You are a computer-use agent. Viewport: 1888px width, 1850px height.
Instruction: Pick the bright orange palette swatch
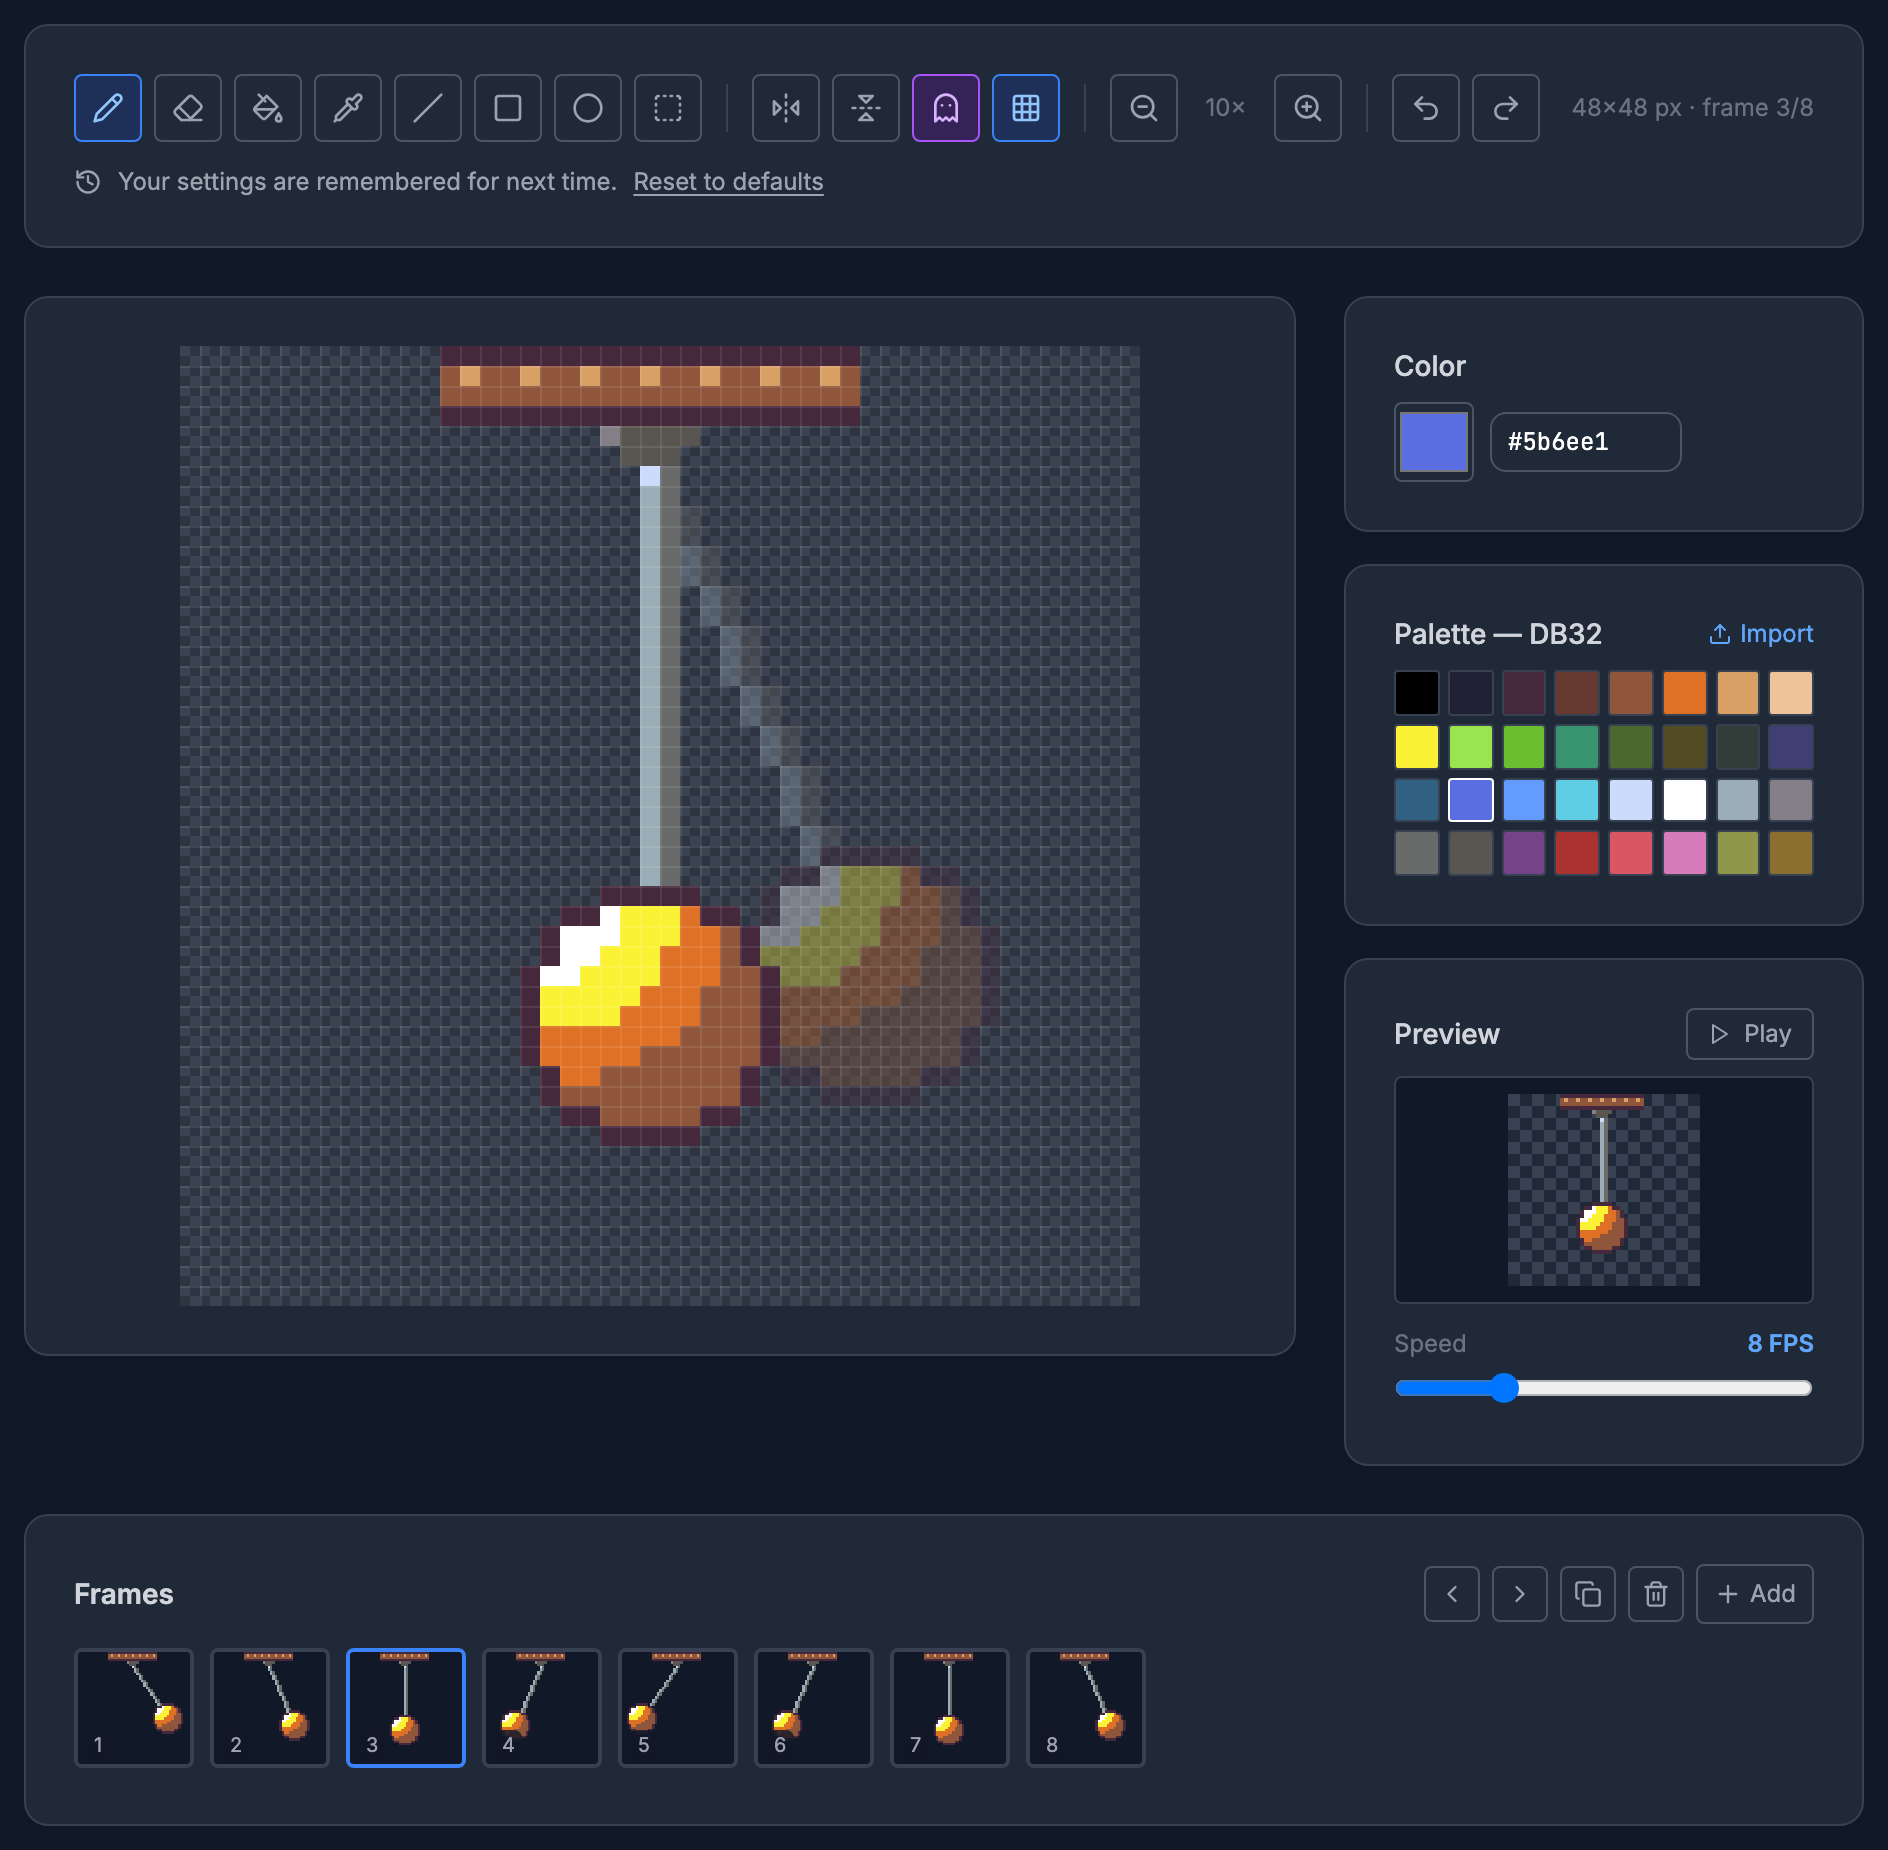[x=1685, y=693]
